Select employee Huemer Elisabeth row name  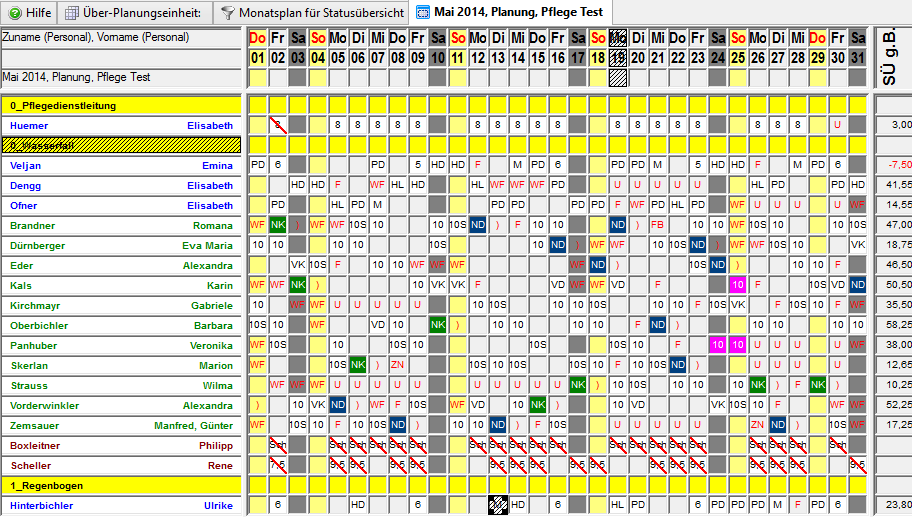pyautogui.click(x=121, y=125)
